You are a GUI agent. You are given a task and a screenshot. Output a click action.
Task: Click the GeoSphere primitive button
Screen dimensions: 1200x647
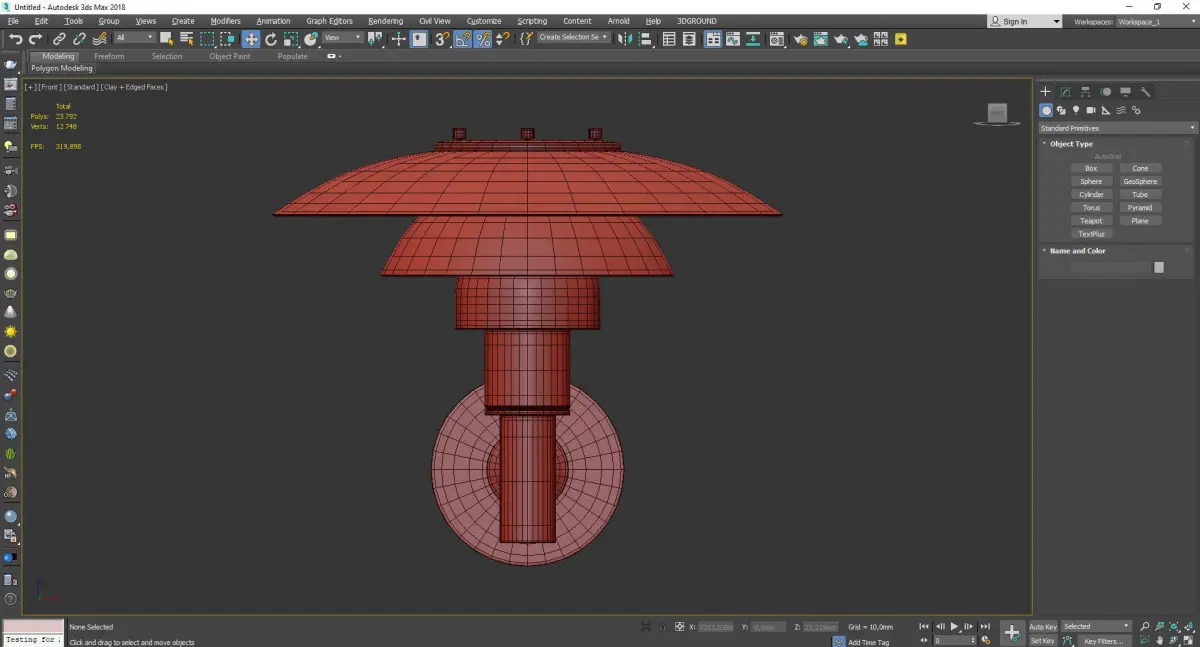pyautogui.click(x=1140, y=181)
